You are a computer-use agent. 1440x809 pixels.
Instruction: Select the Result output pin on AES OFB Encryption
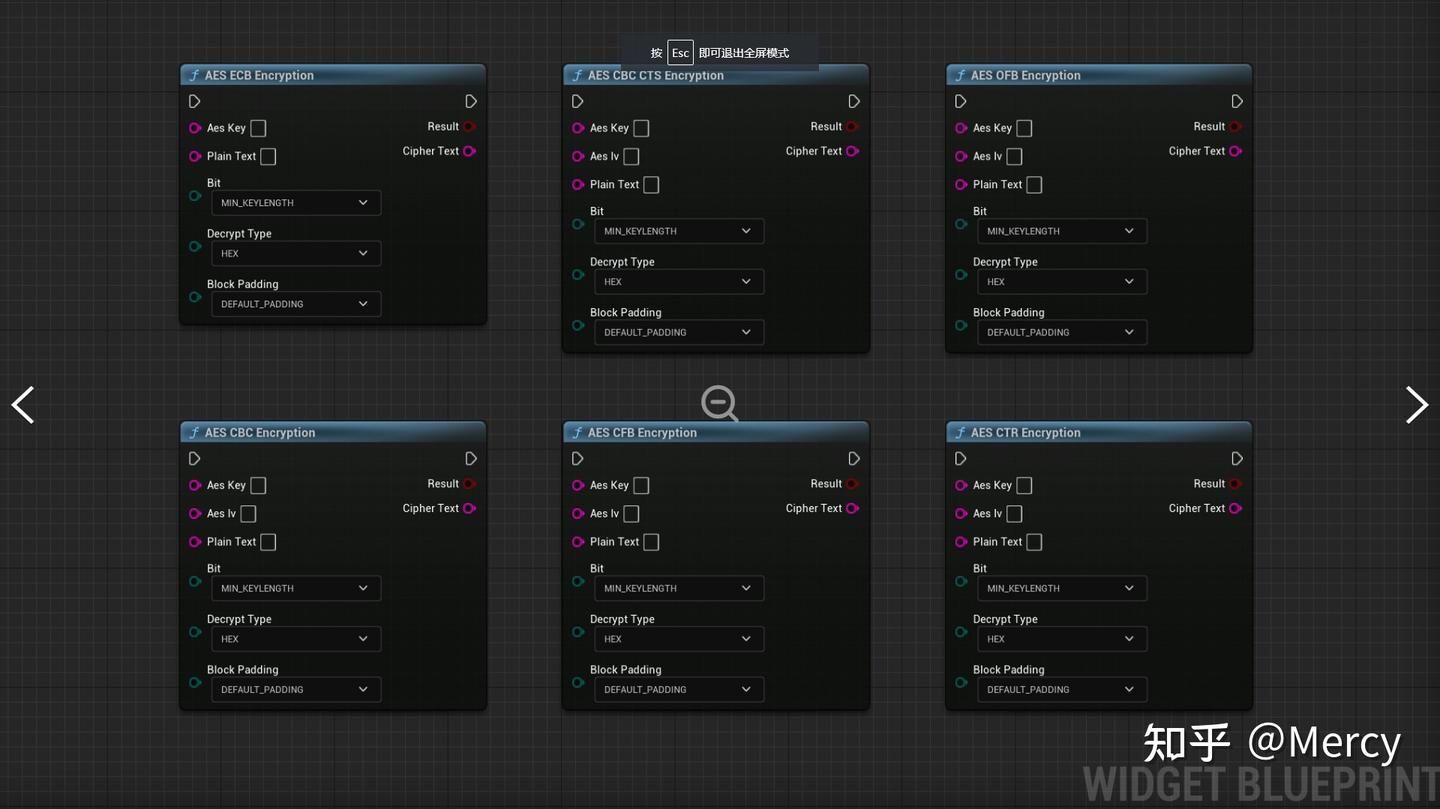(1236, 127)
